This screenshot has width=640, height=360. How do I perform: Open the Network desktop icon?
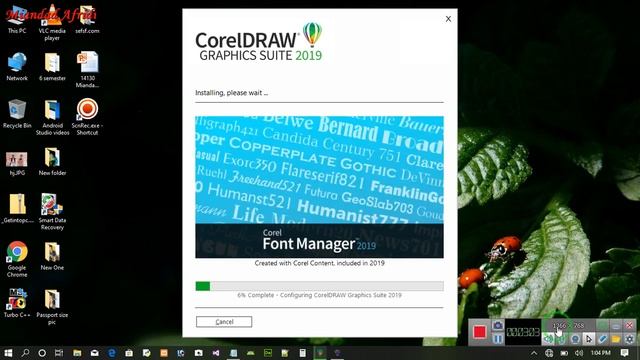click(x=17, y=67)
